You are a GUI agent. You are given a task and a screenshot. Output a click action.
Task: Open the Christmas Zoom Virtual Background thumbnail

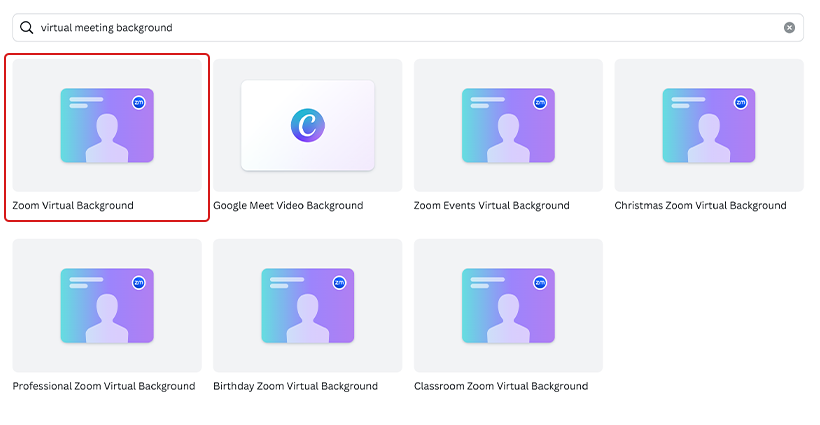tap(709, 125)
